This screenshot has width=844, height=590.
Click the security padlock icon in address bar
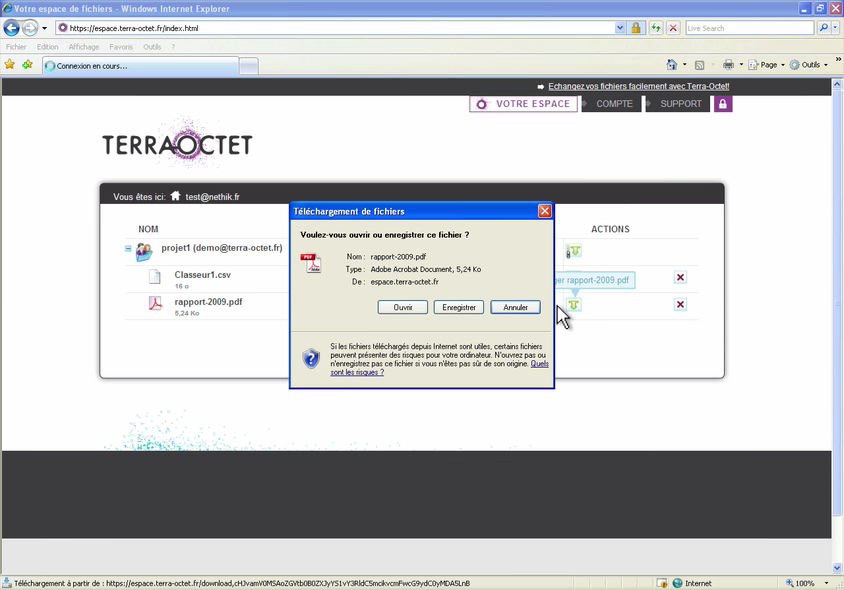tap(636, 28)
